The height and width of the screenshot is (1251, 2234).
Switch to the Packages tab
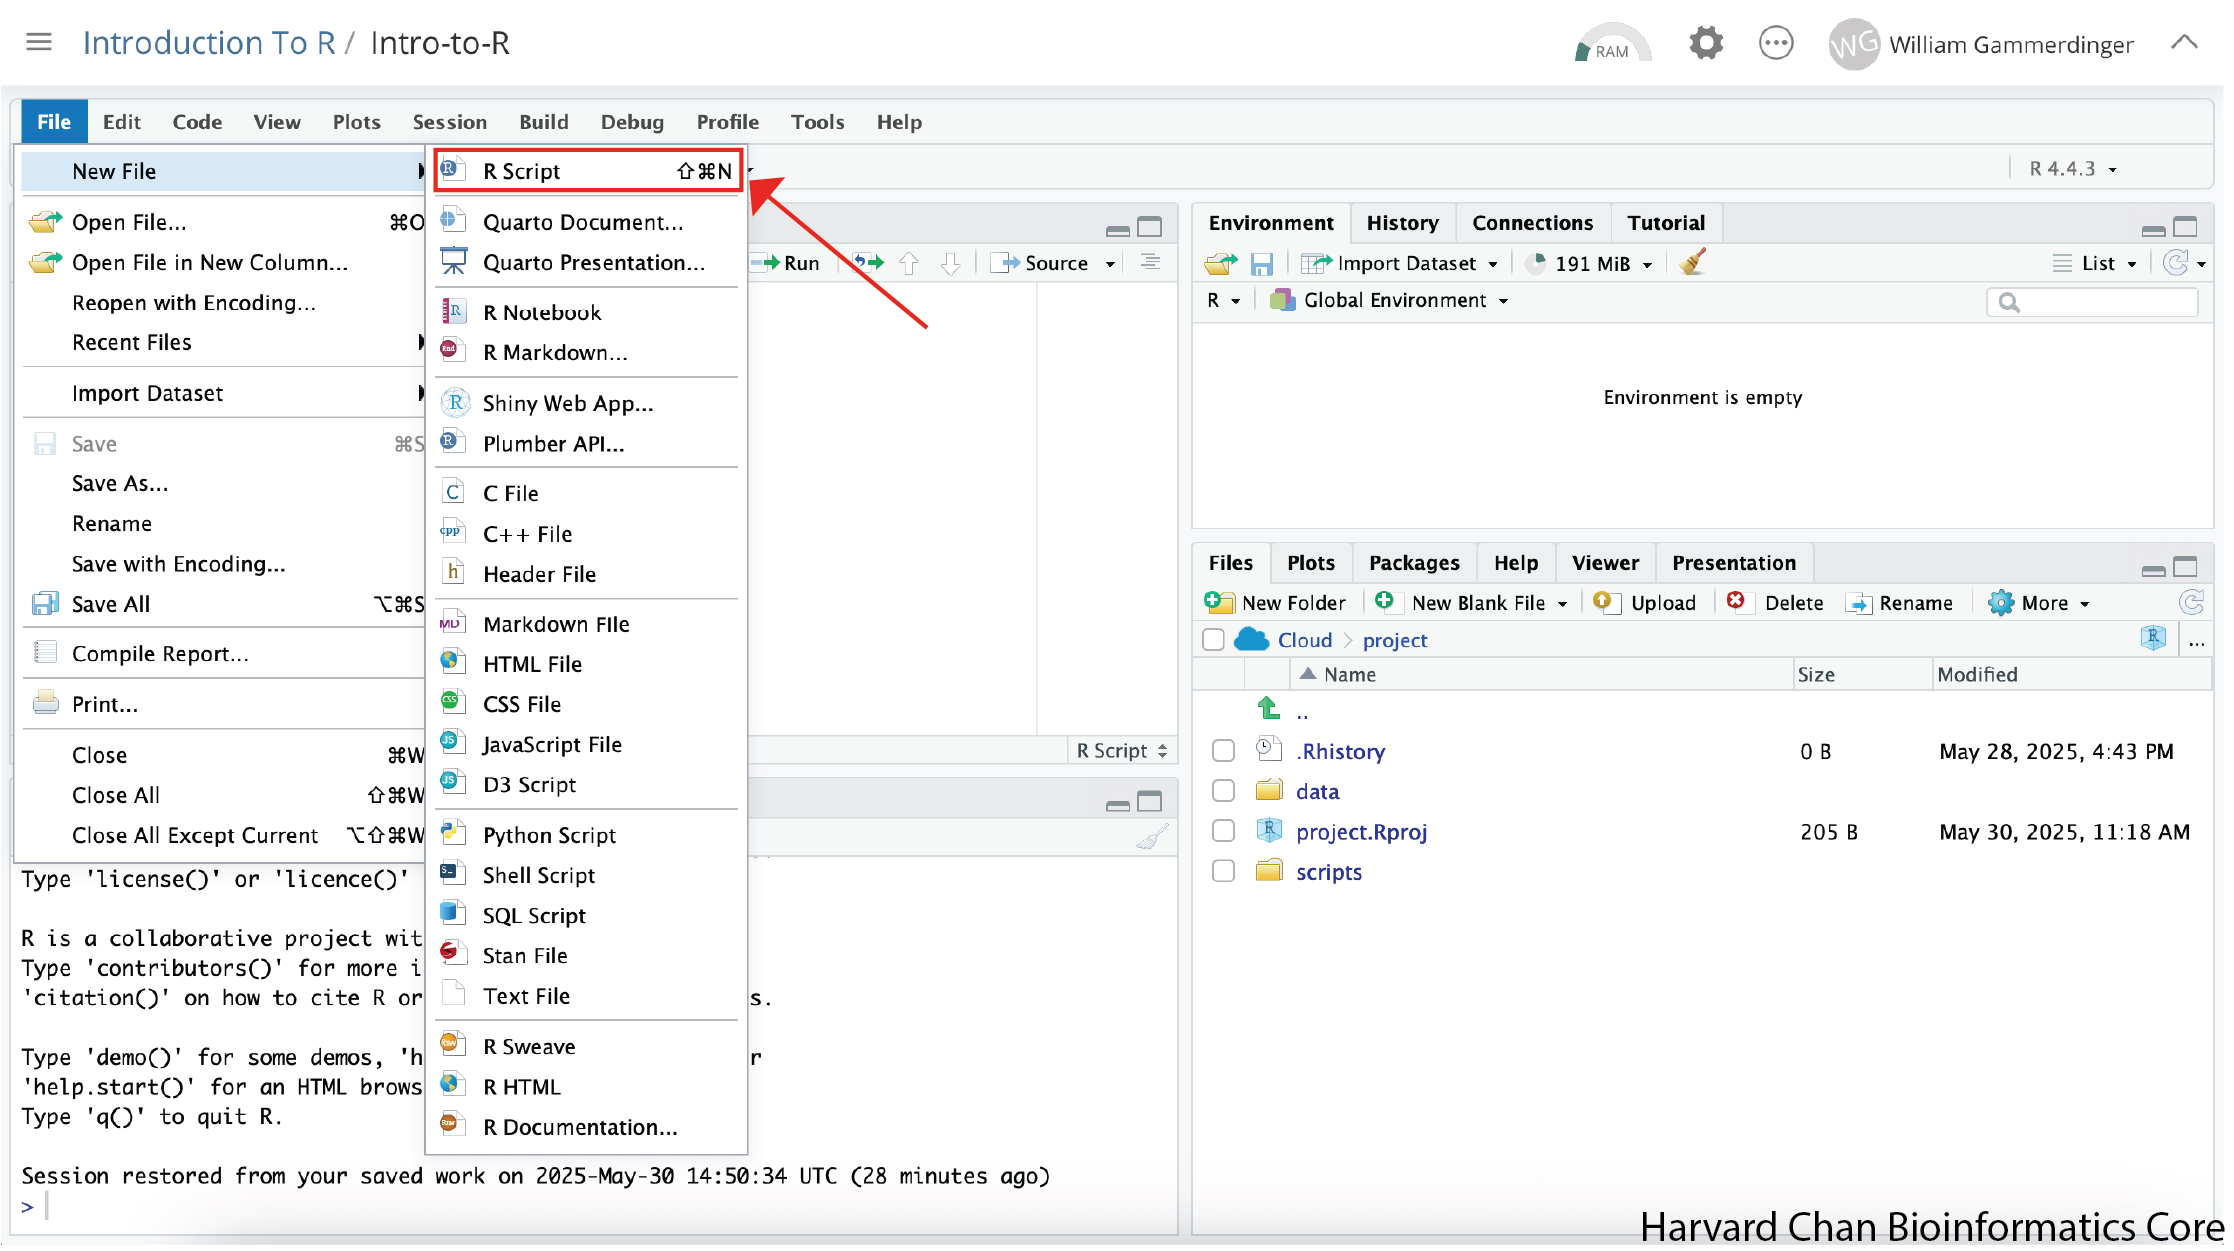tap(1413, 563)
